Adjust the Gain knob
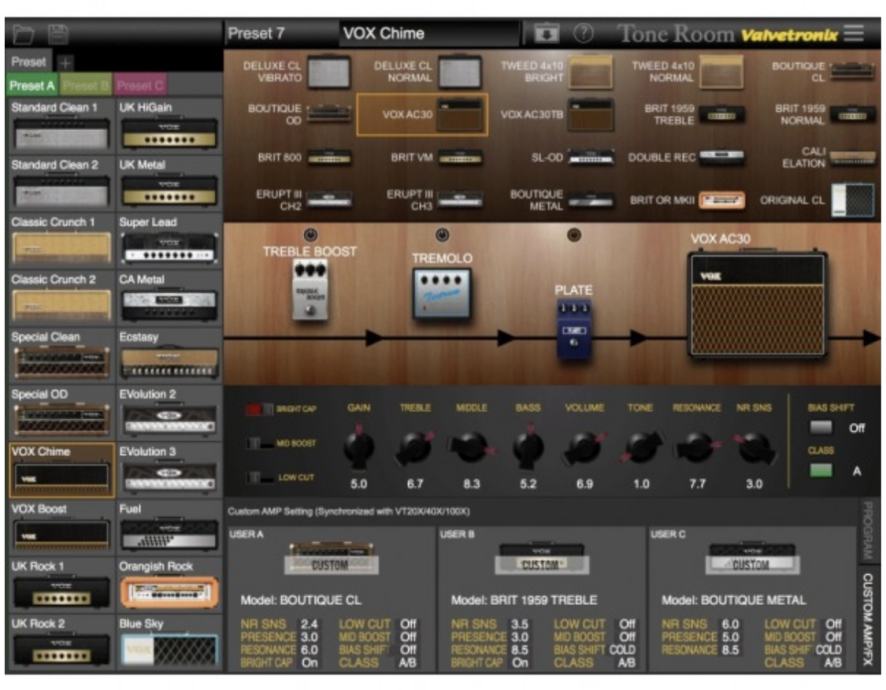This screenshot has width=886, height=690. coord(359,447)
